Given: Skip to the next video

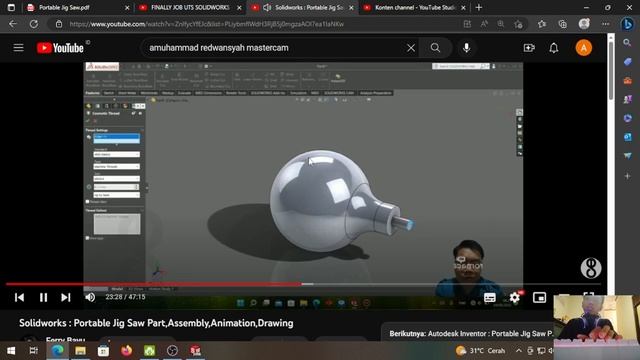Looking at the screenshot, I should (66, 297).
